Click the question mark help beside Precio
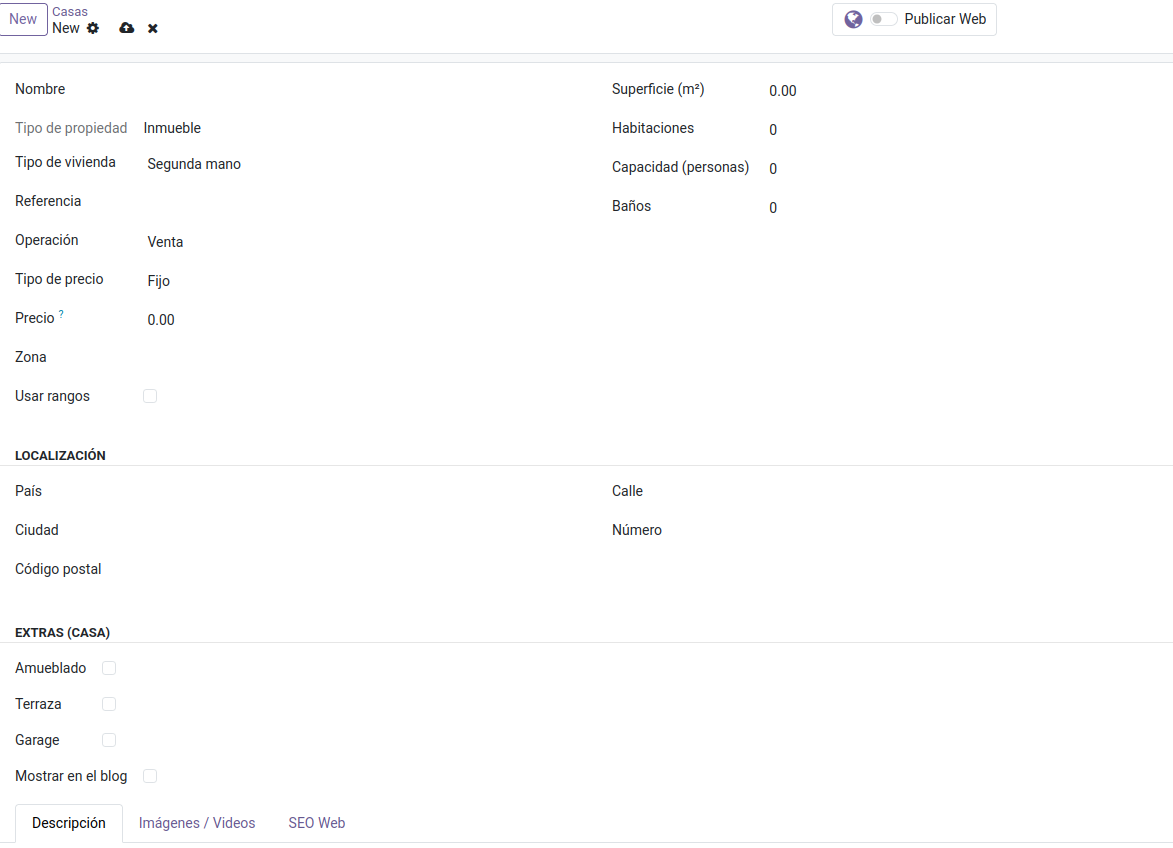1173x848 pixels. click(62, 312)
